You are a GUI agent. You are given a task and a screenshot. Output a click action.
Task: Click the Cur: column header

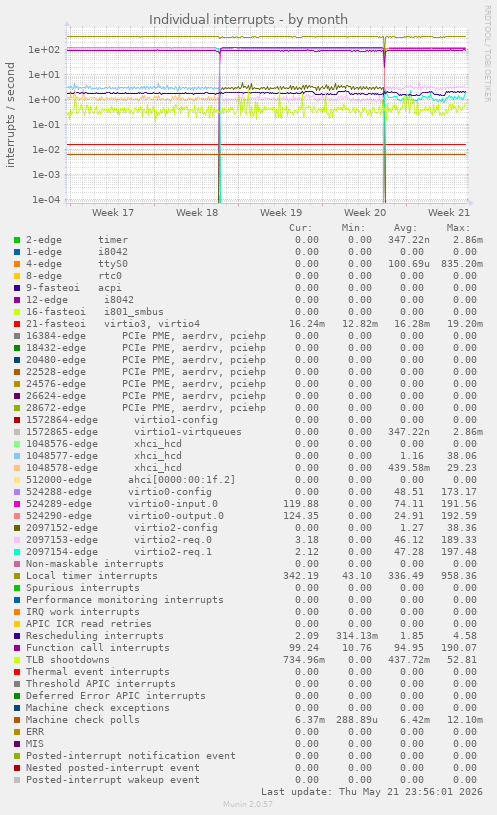point(300,228)
